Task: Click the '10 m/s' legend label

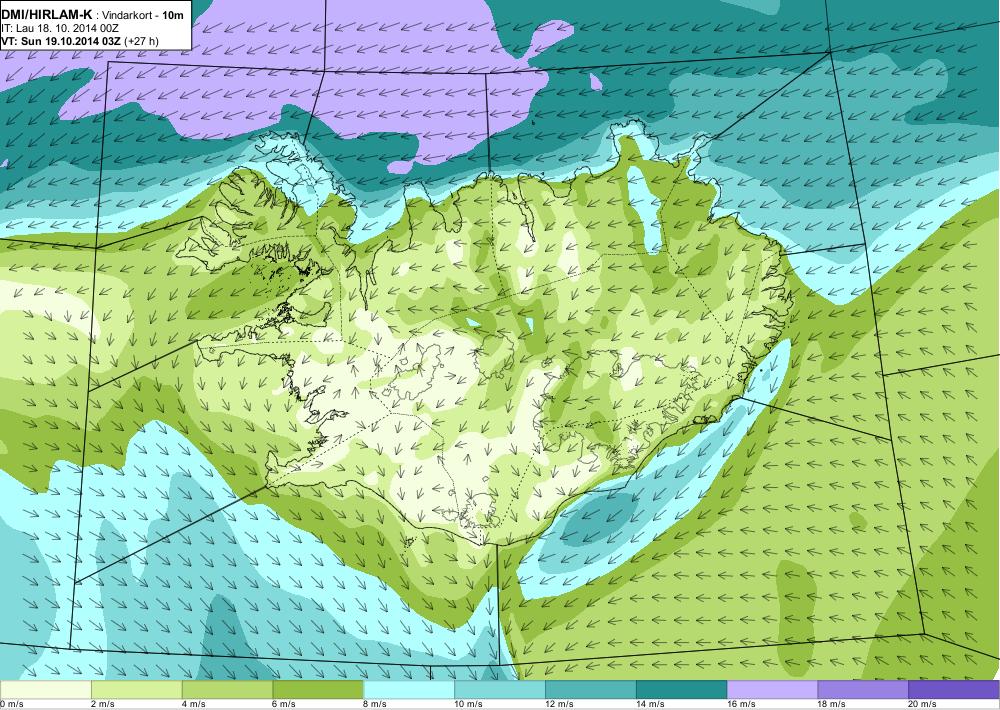Action: [469, 704]
